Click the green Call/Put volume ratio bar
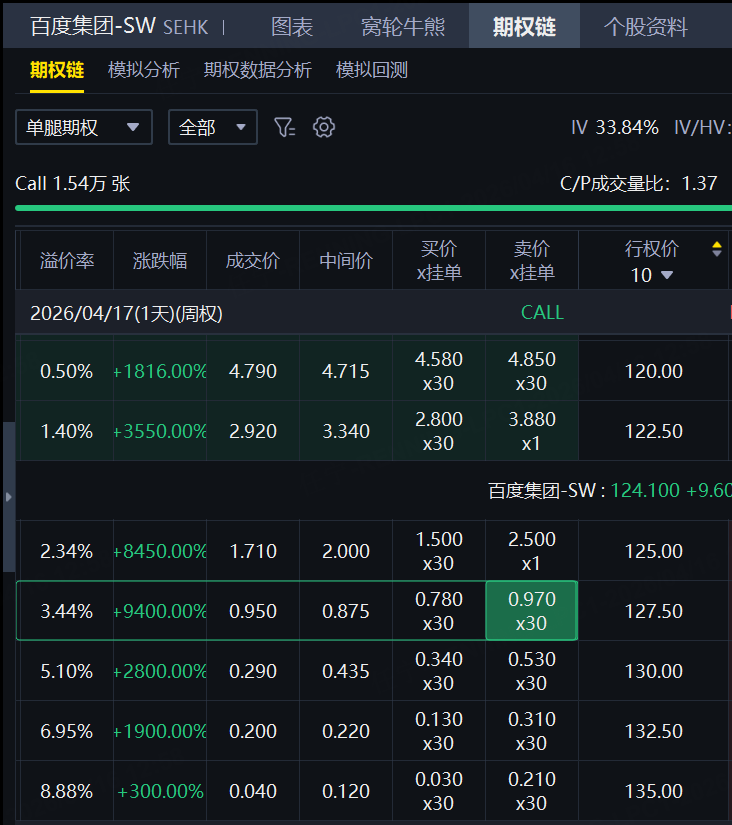The height and width of the screenshot is (825, 732). (x=366, y=208)
